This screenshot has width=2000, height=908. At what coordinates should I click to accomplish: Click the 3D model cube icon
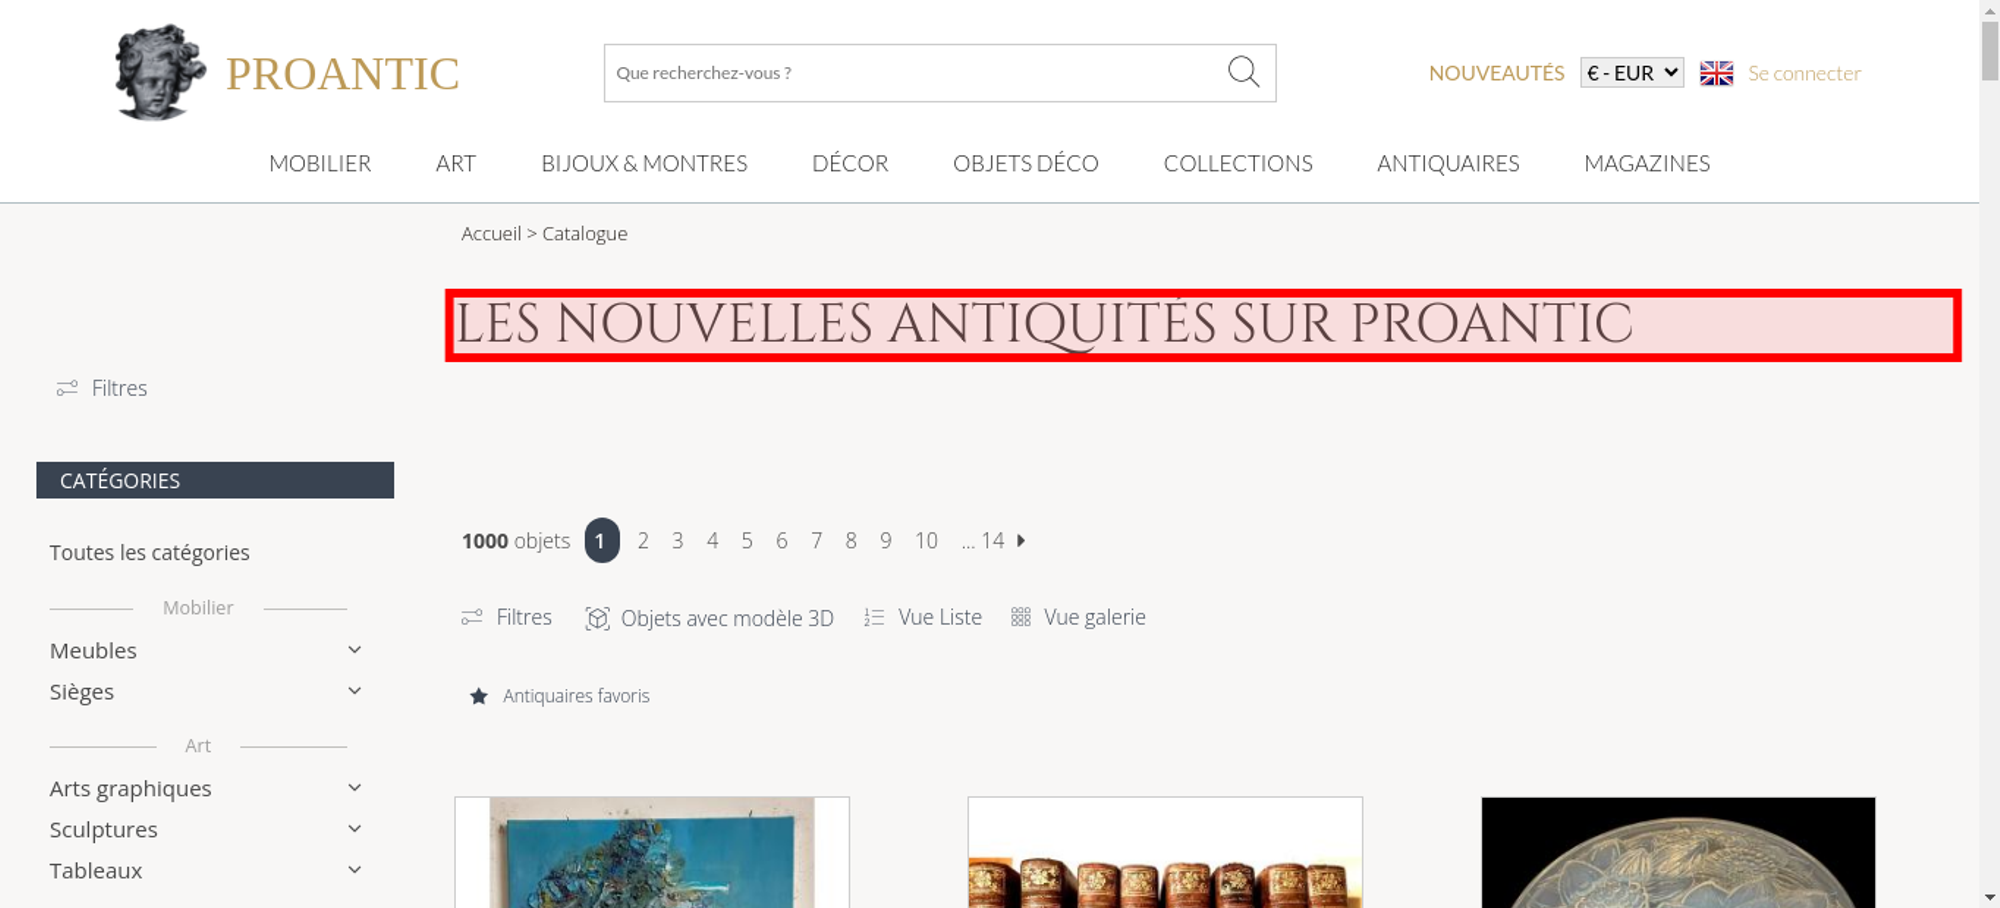[597, 618]
